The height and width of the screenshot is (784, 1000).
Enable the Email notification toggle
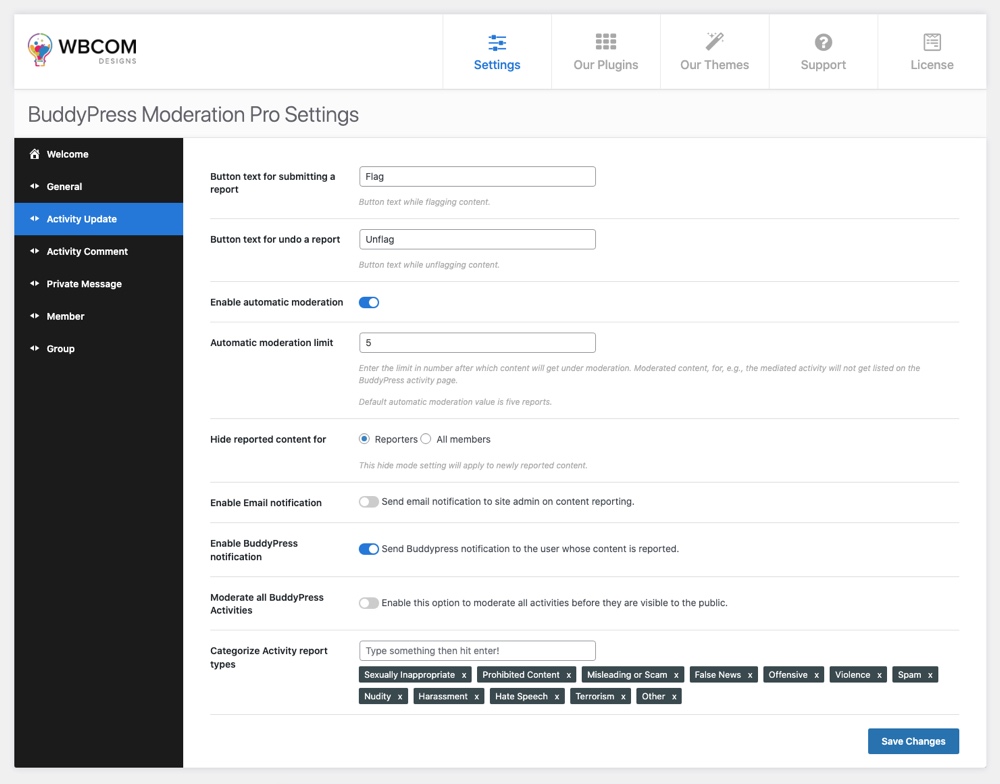369,501
